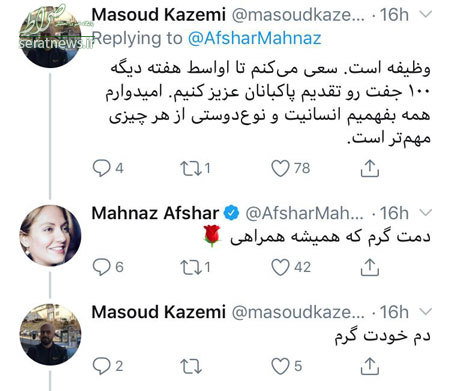Share the last Masoud Kazemi tweet
Image resolution: width=450 pixels, height=391 pixels.
(x=370, y=366)
